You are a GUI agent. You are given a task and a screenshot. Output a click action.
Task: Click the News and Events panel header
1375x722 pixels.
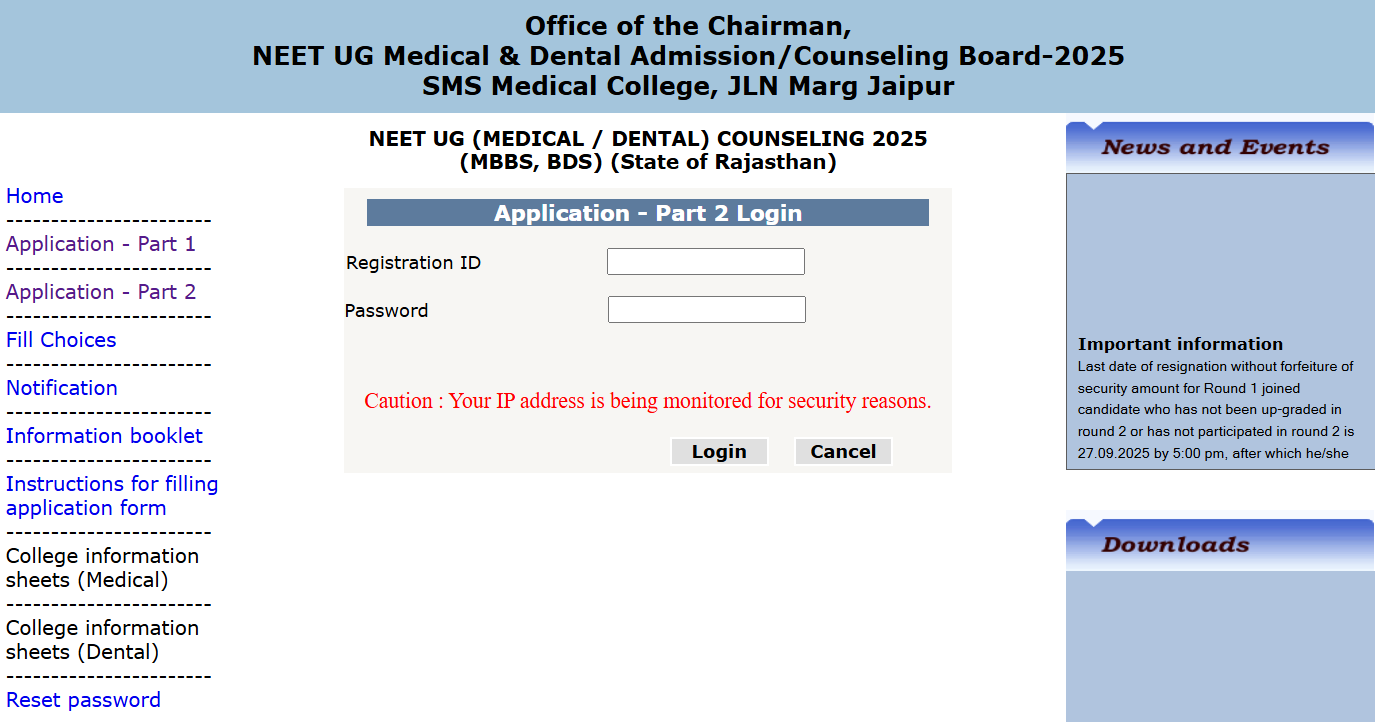tap(1215, 148)
